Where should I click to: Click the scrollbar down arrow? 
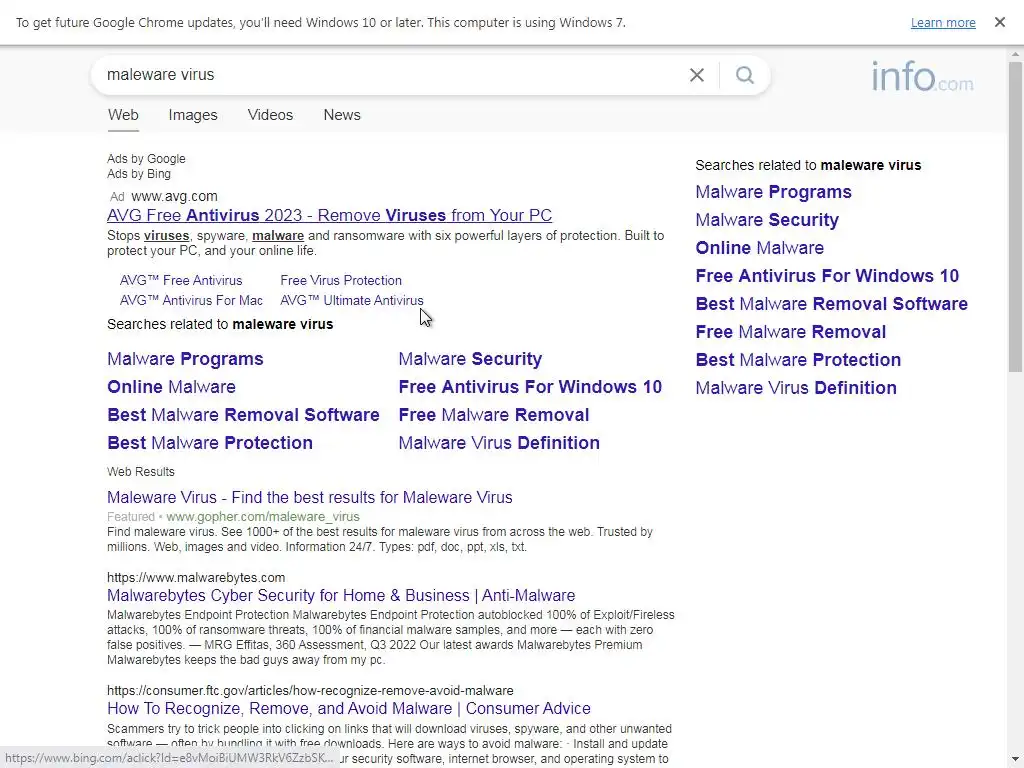tap(1016, 761)
